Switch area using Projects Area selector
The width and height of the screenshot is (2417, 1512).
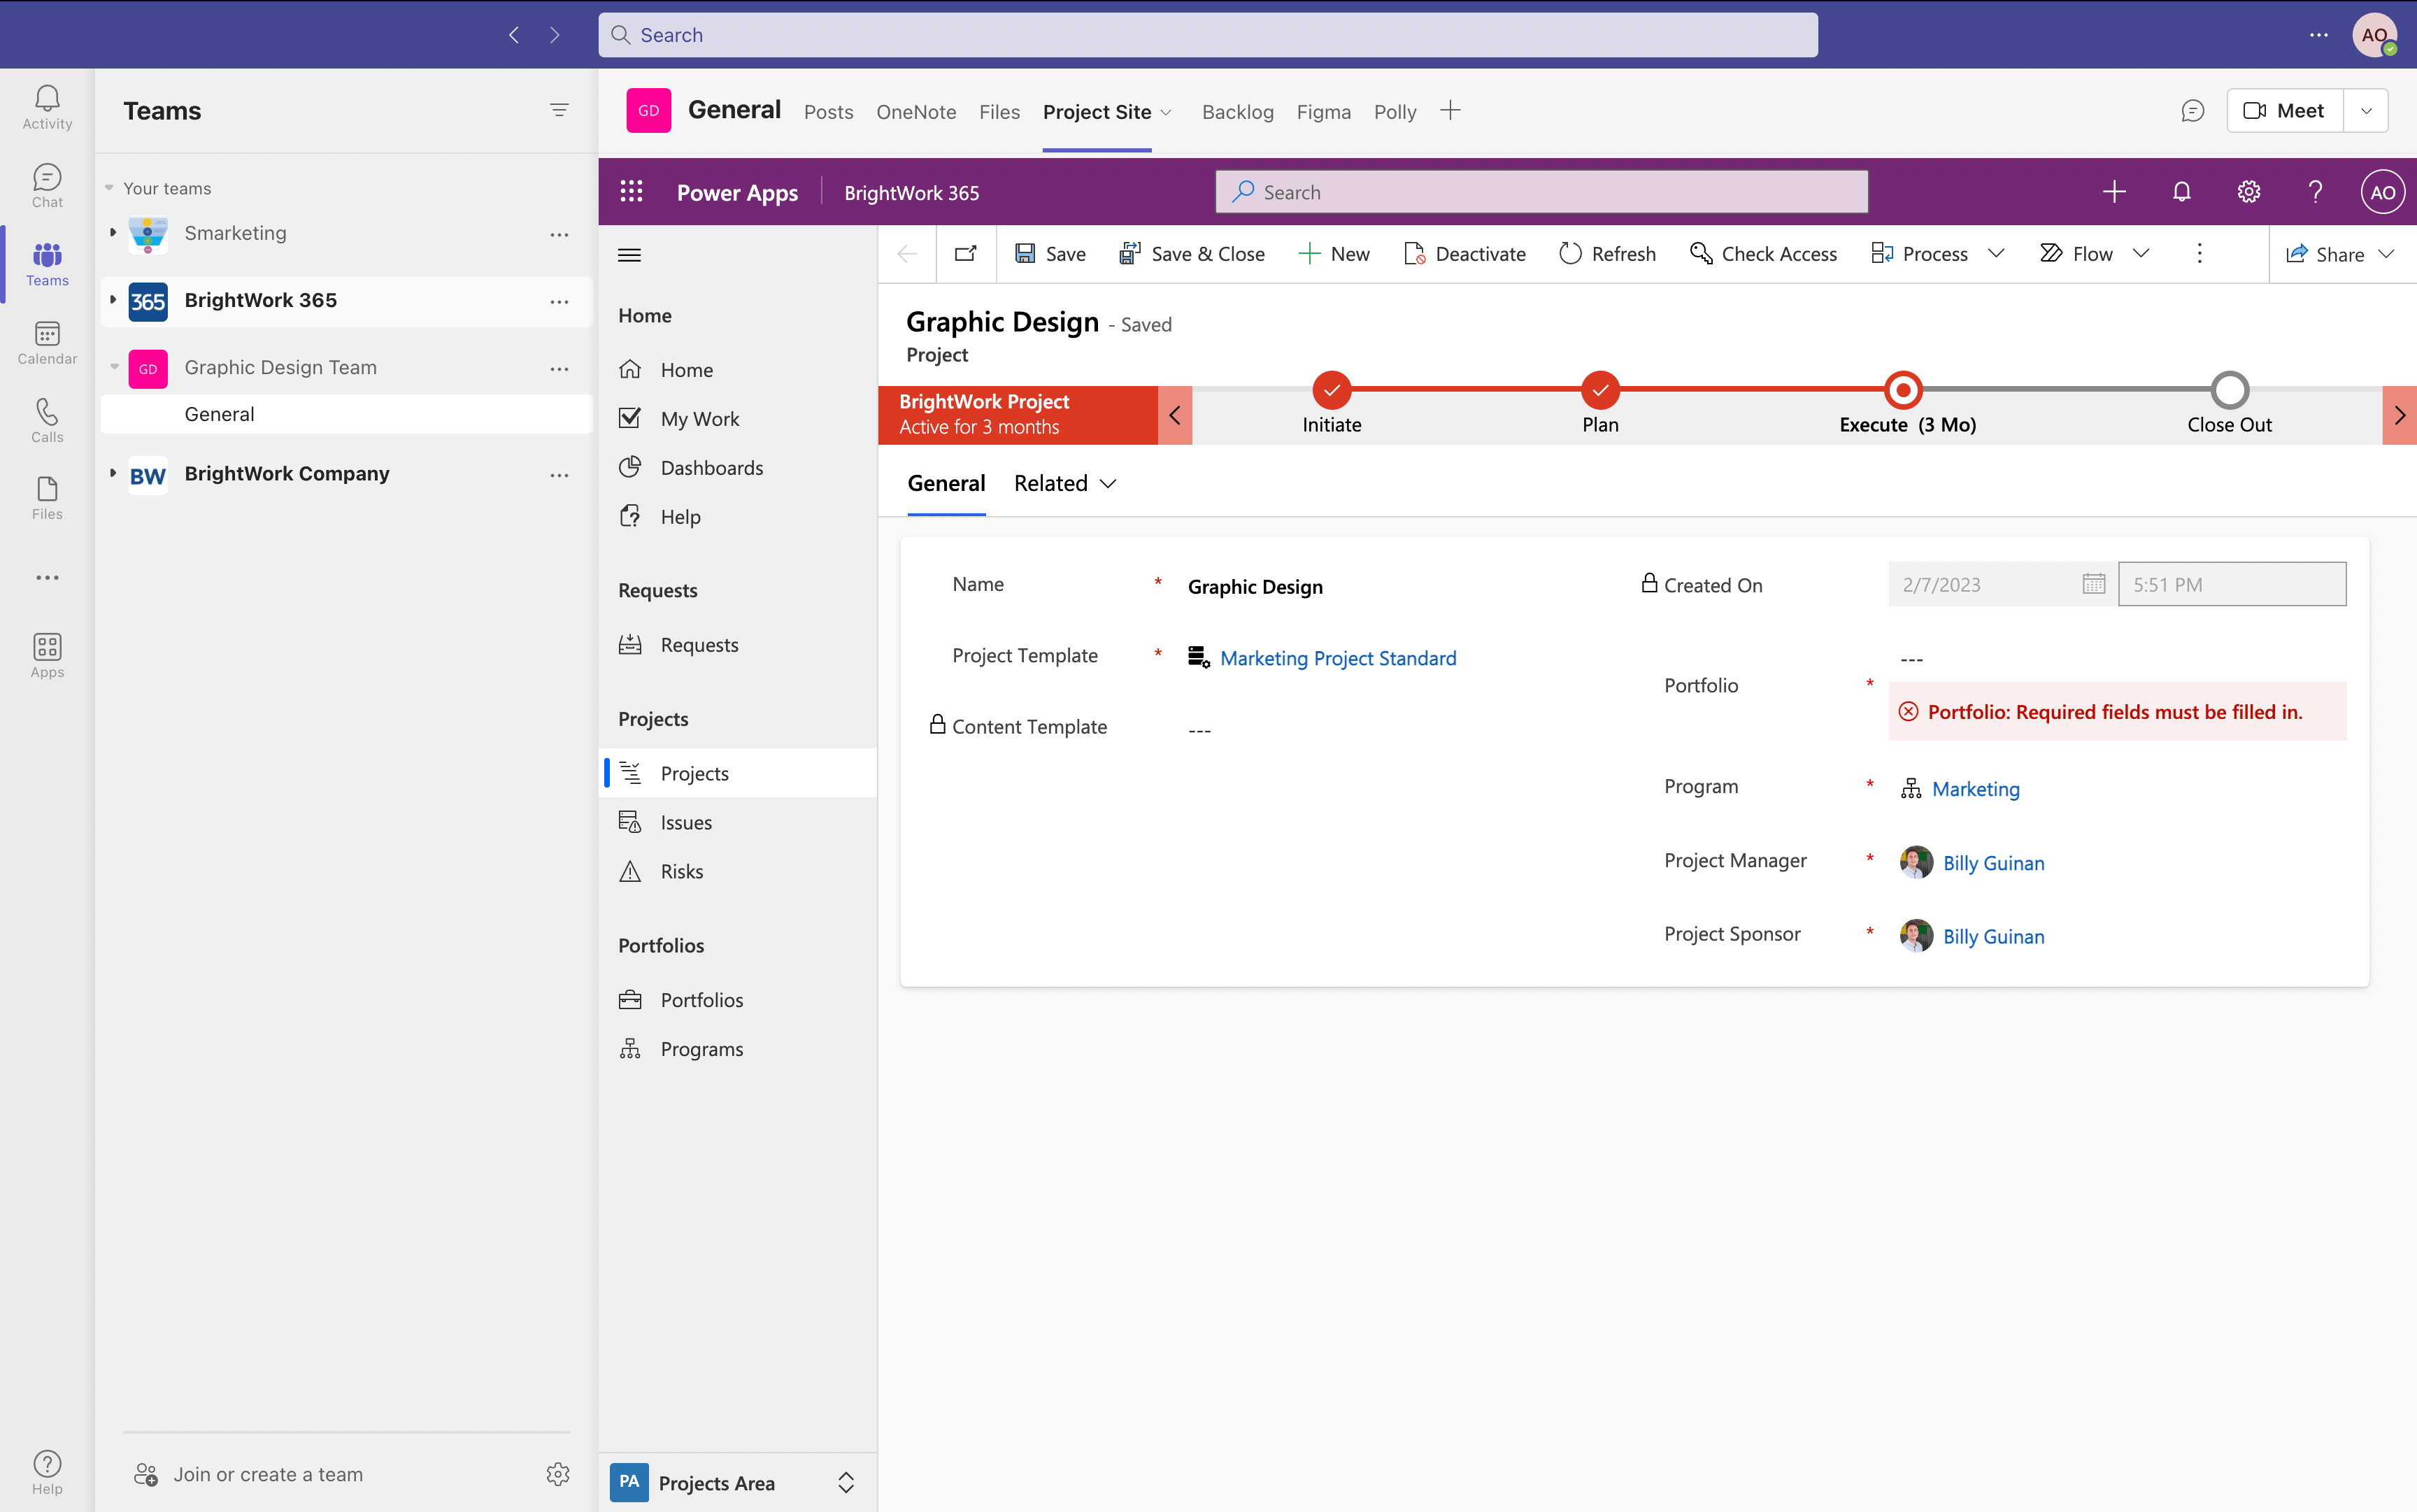tap(737, 1482)
